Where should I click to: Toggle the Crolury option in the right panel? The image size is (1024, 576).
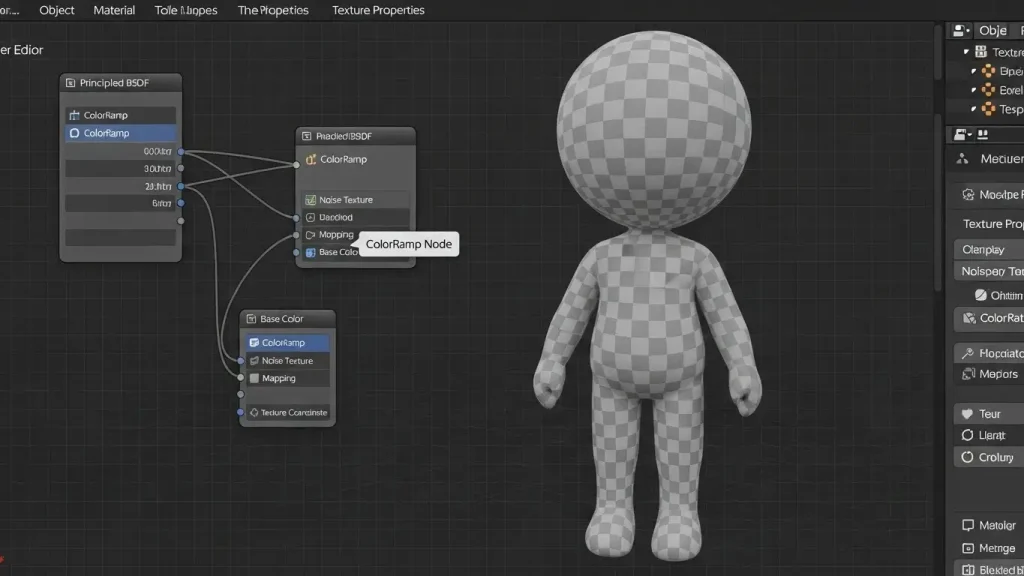point(991,457)
